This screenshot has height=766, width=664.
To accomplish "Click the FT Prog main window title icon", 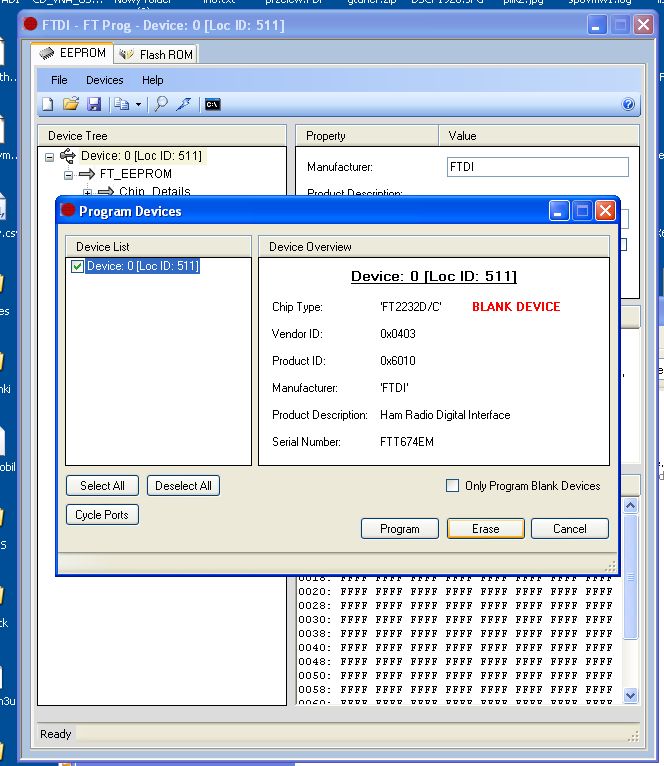I will pos(30,24).
